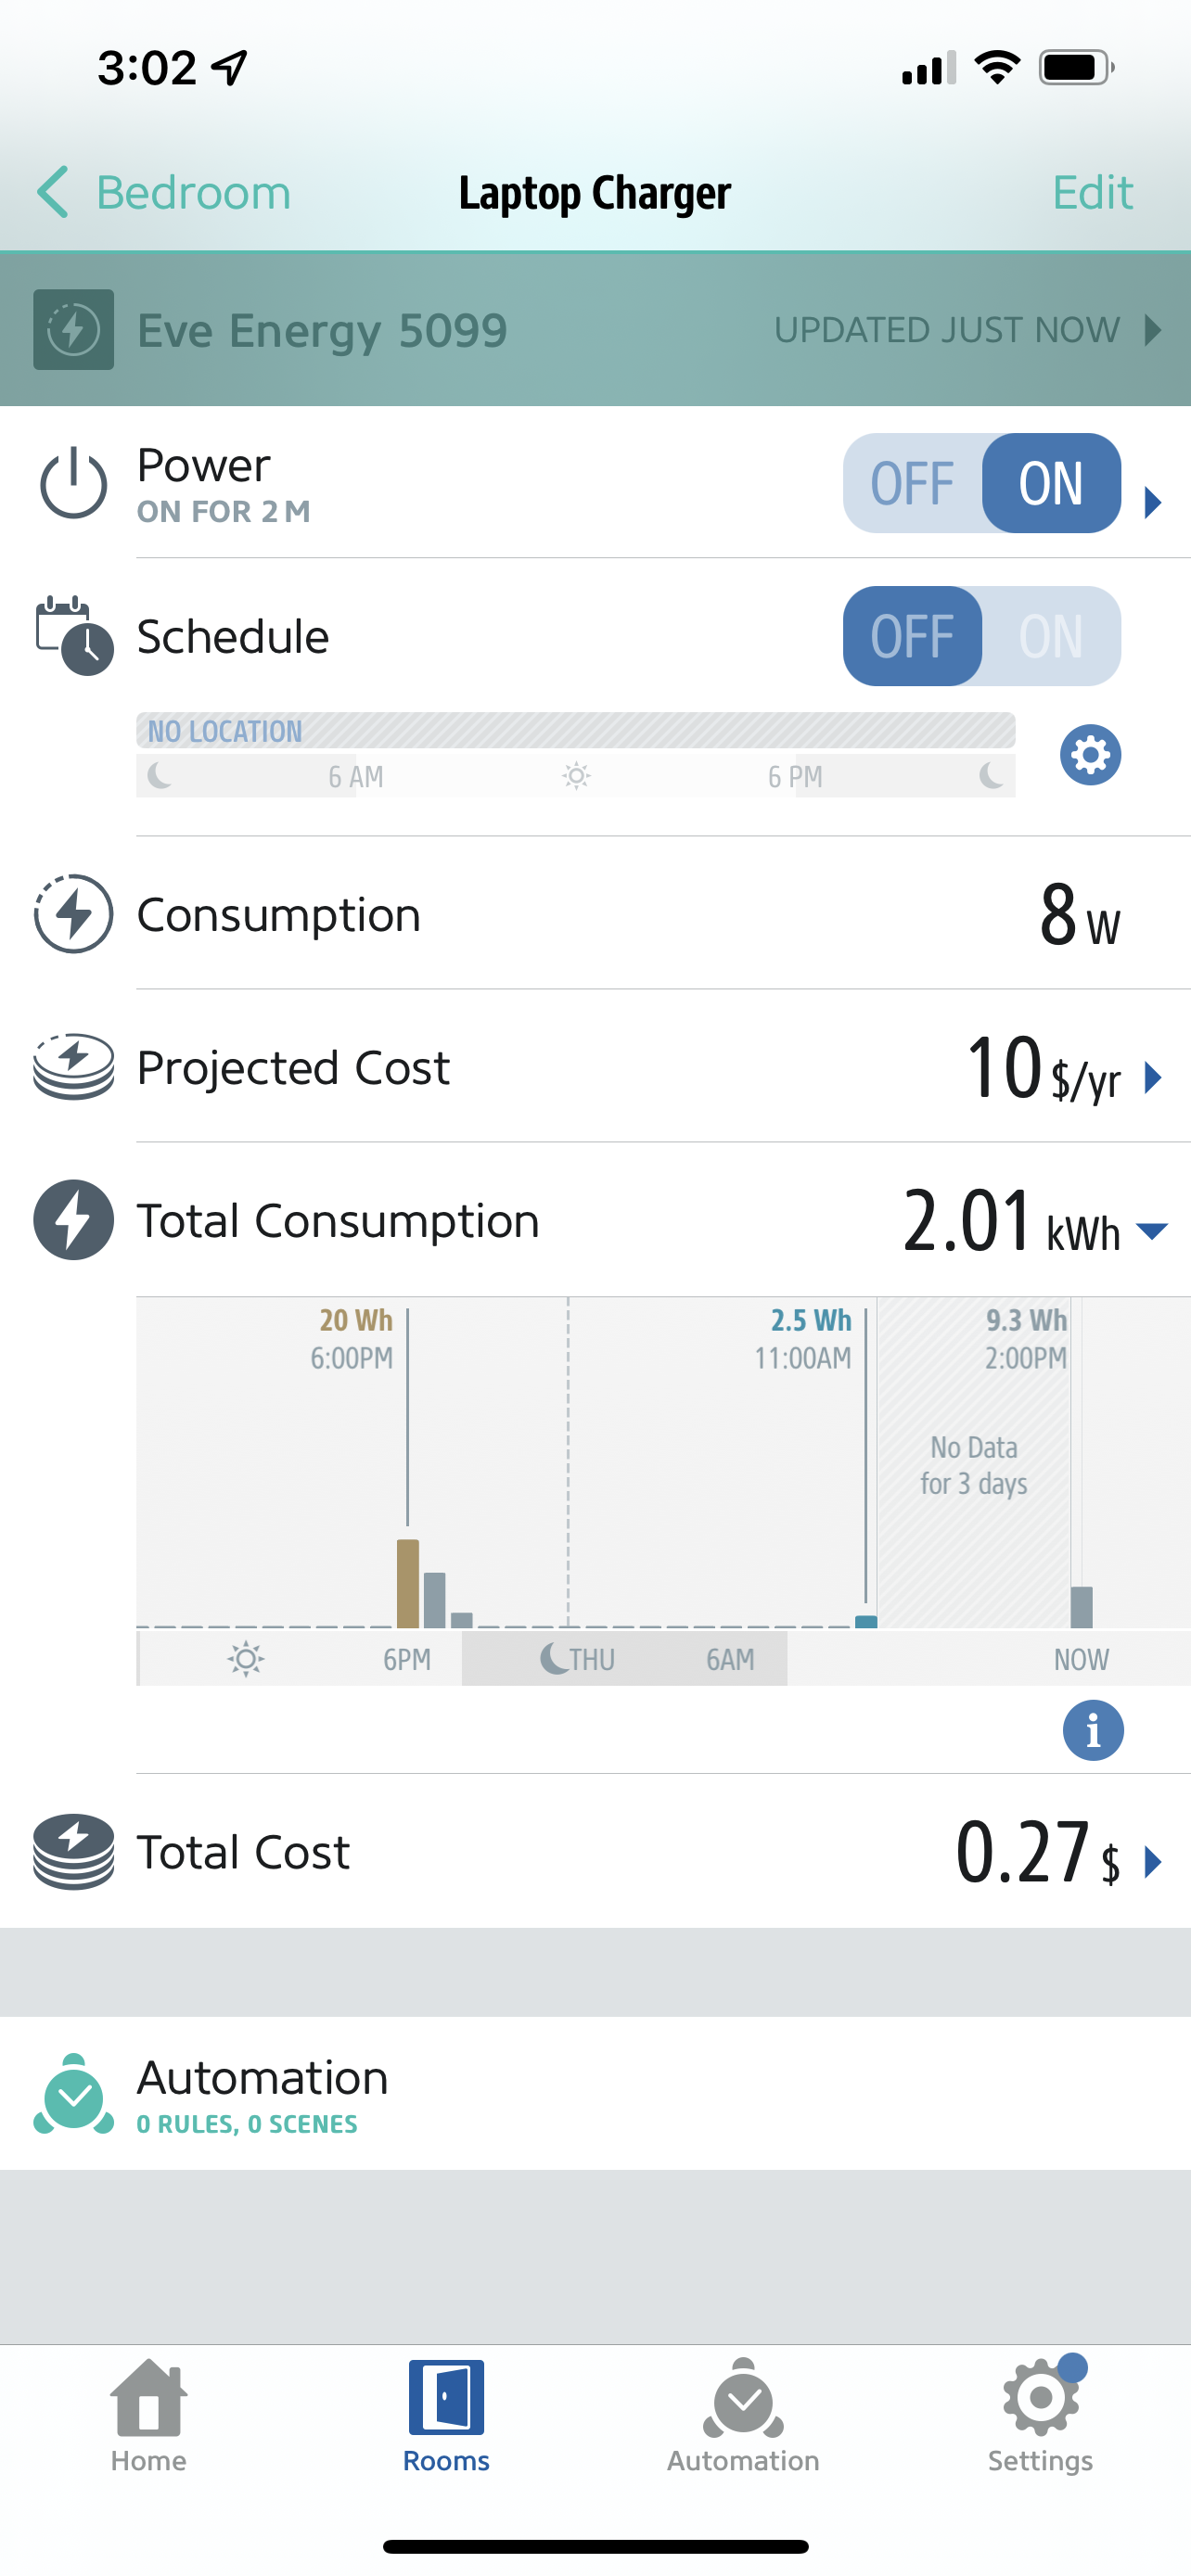1191x2576 pixels.
Task: Tap the Total Consumption lightning icon
Action: (x=73, y=1220)
